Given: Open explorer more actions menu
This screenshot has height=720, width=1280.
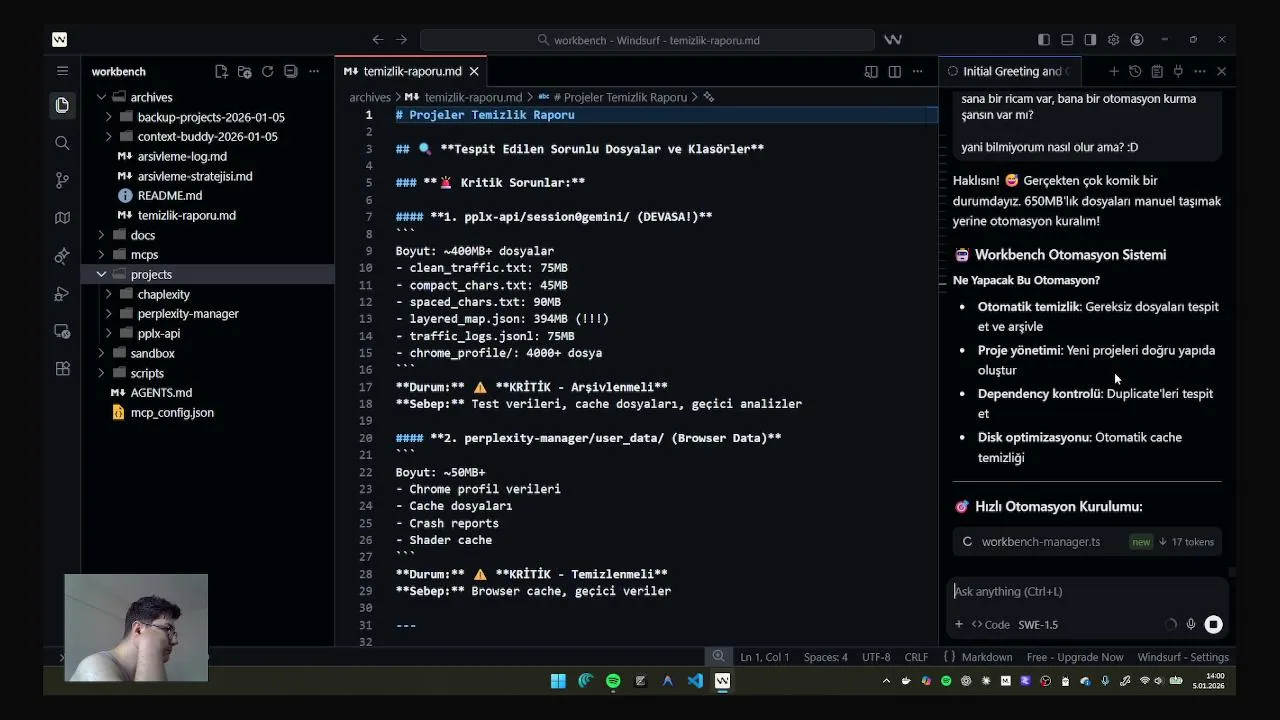Looking at the screenshot, I should point(314,71).
